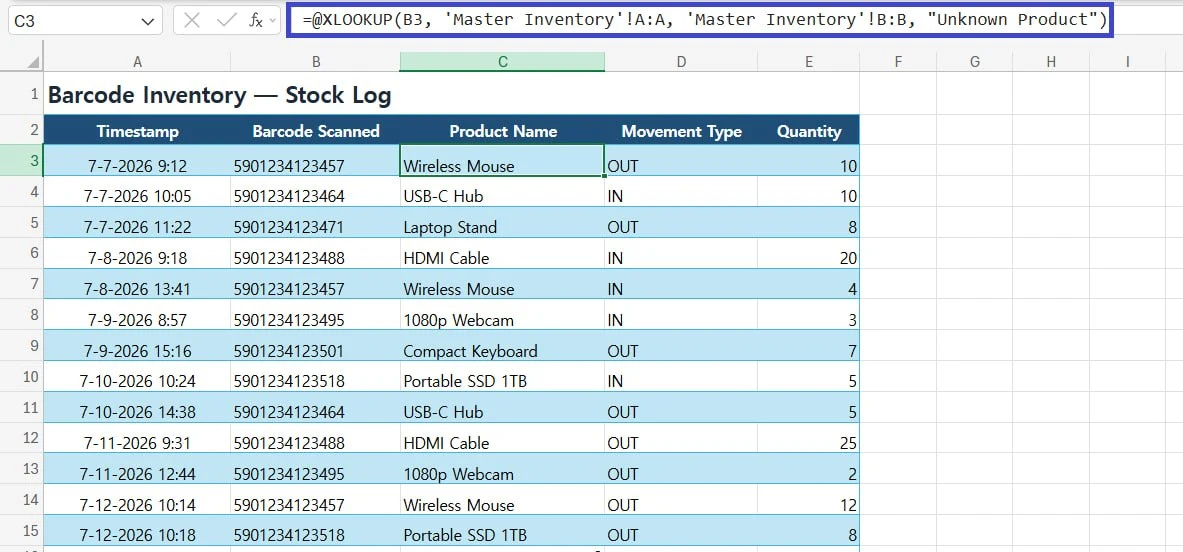Click the Movement Type header cell

click(x=681, y=130)
